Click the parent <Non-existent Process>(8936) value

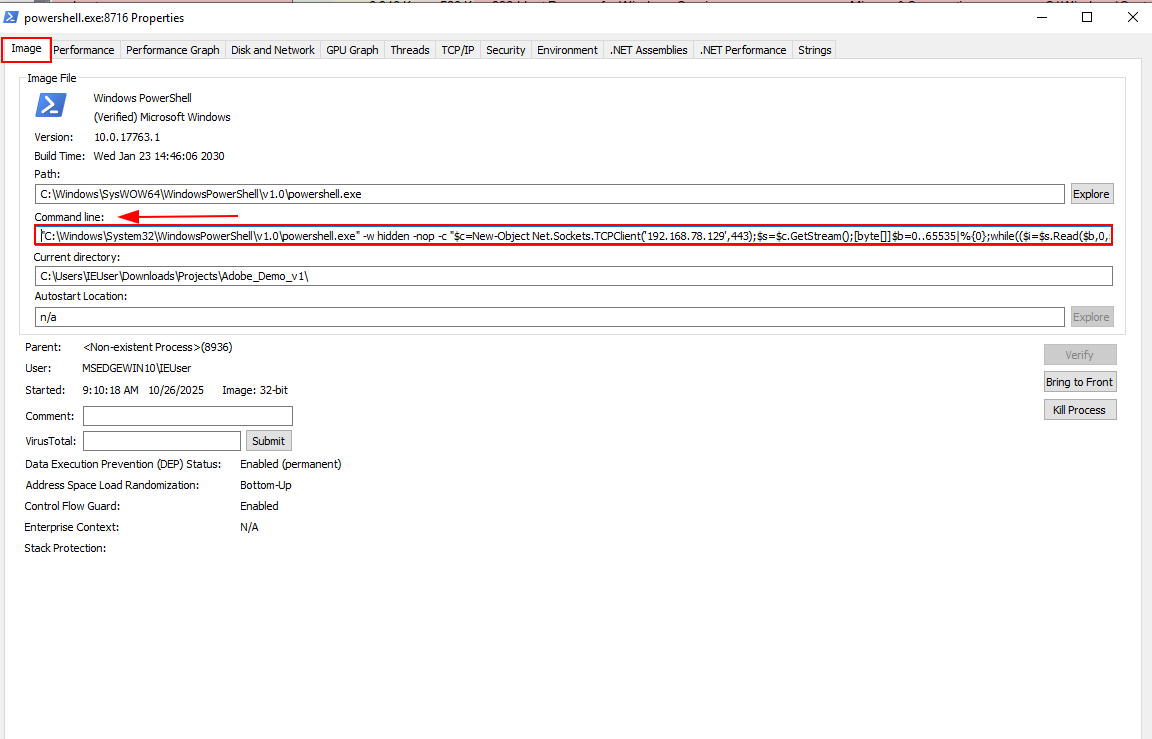tap(158, 347)
